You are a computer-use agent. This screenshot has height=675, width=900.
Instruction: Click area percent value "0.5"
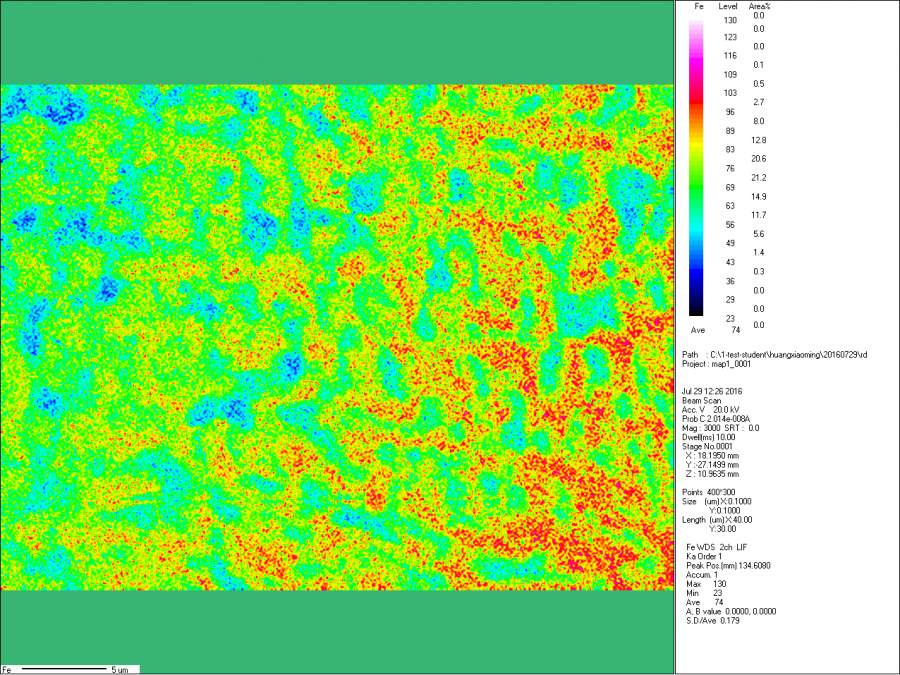click(759, 84)
